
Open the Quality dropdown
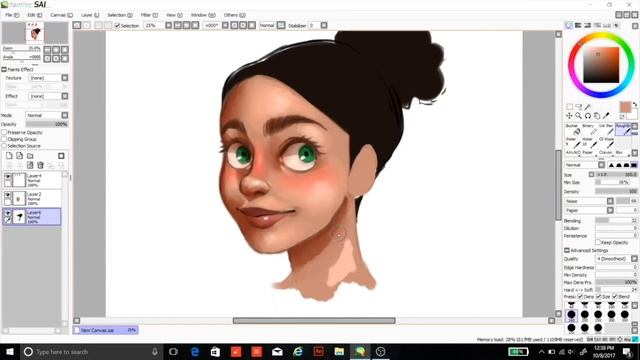click(616, 259)
